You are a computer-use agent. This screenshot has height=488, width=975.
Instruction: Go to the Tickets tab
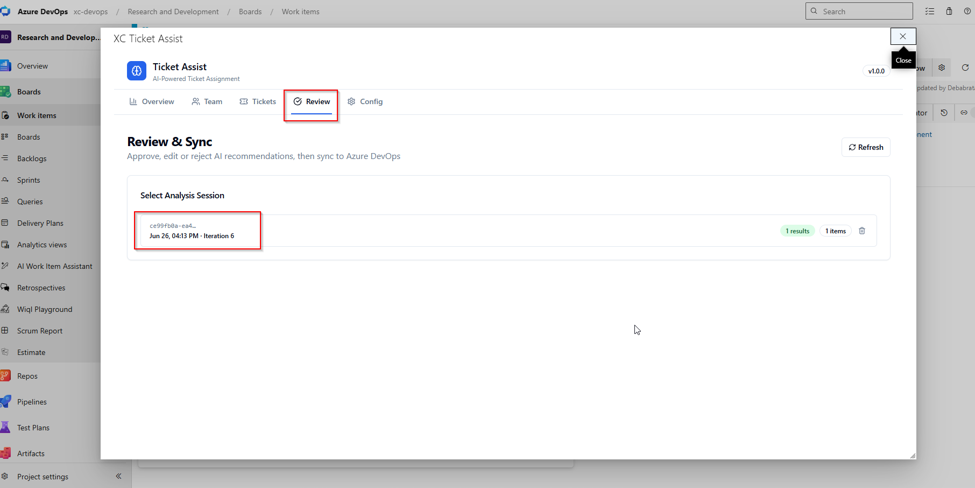tap(258, 101)
